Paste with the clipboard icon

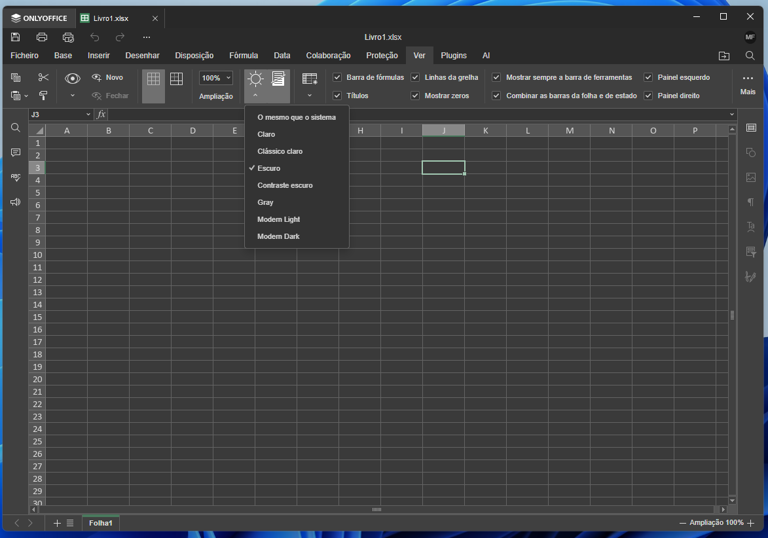(x=16, y=96)
